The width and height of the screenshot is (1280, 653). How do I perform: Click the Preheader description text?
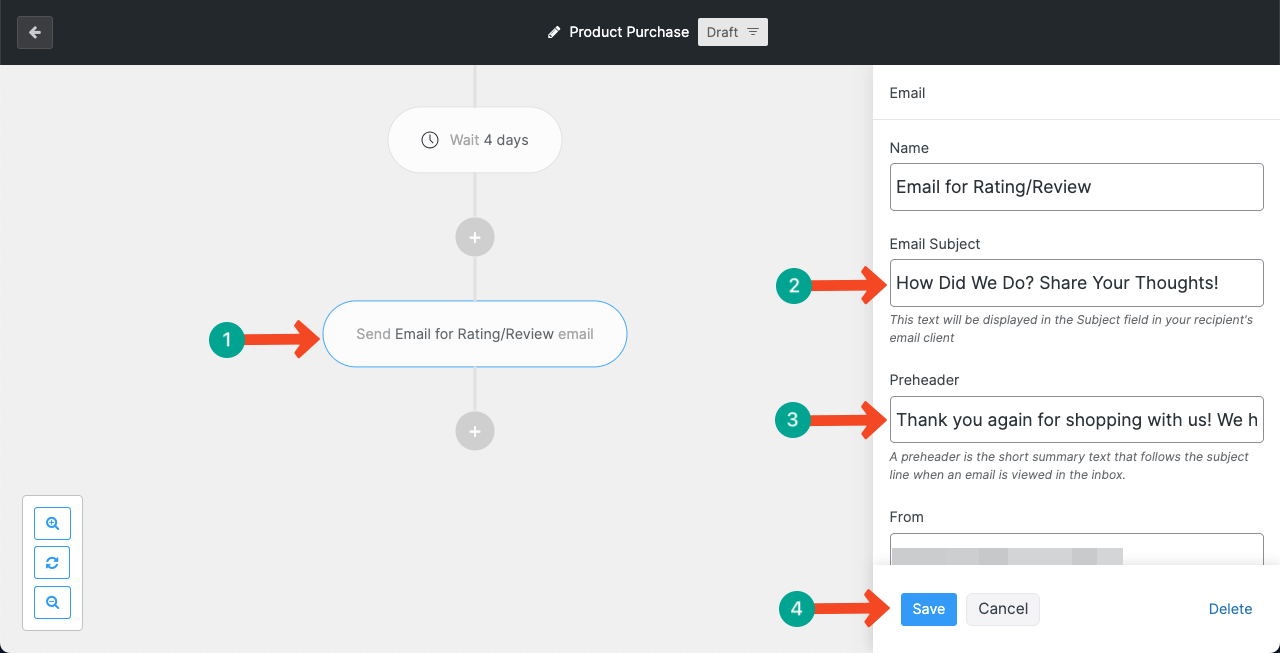1069,466
